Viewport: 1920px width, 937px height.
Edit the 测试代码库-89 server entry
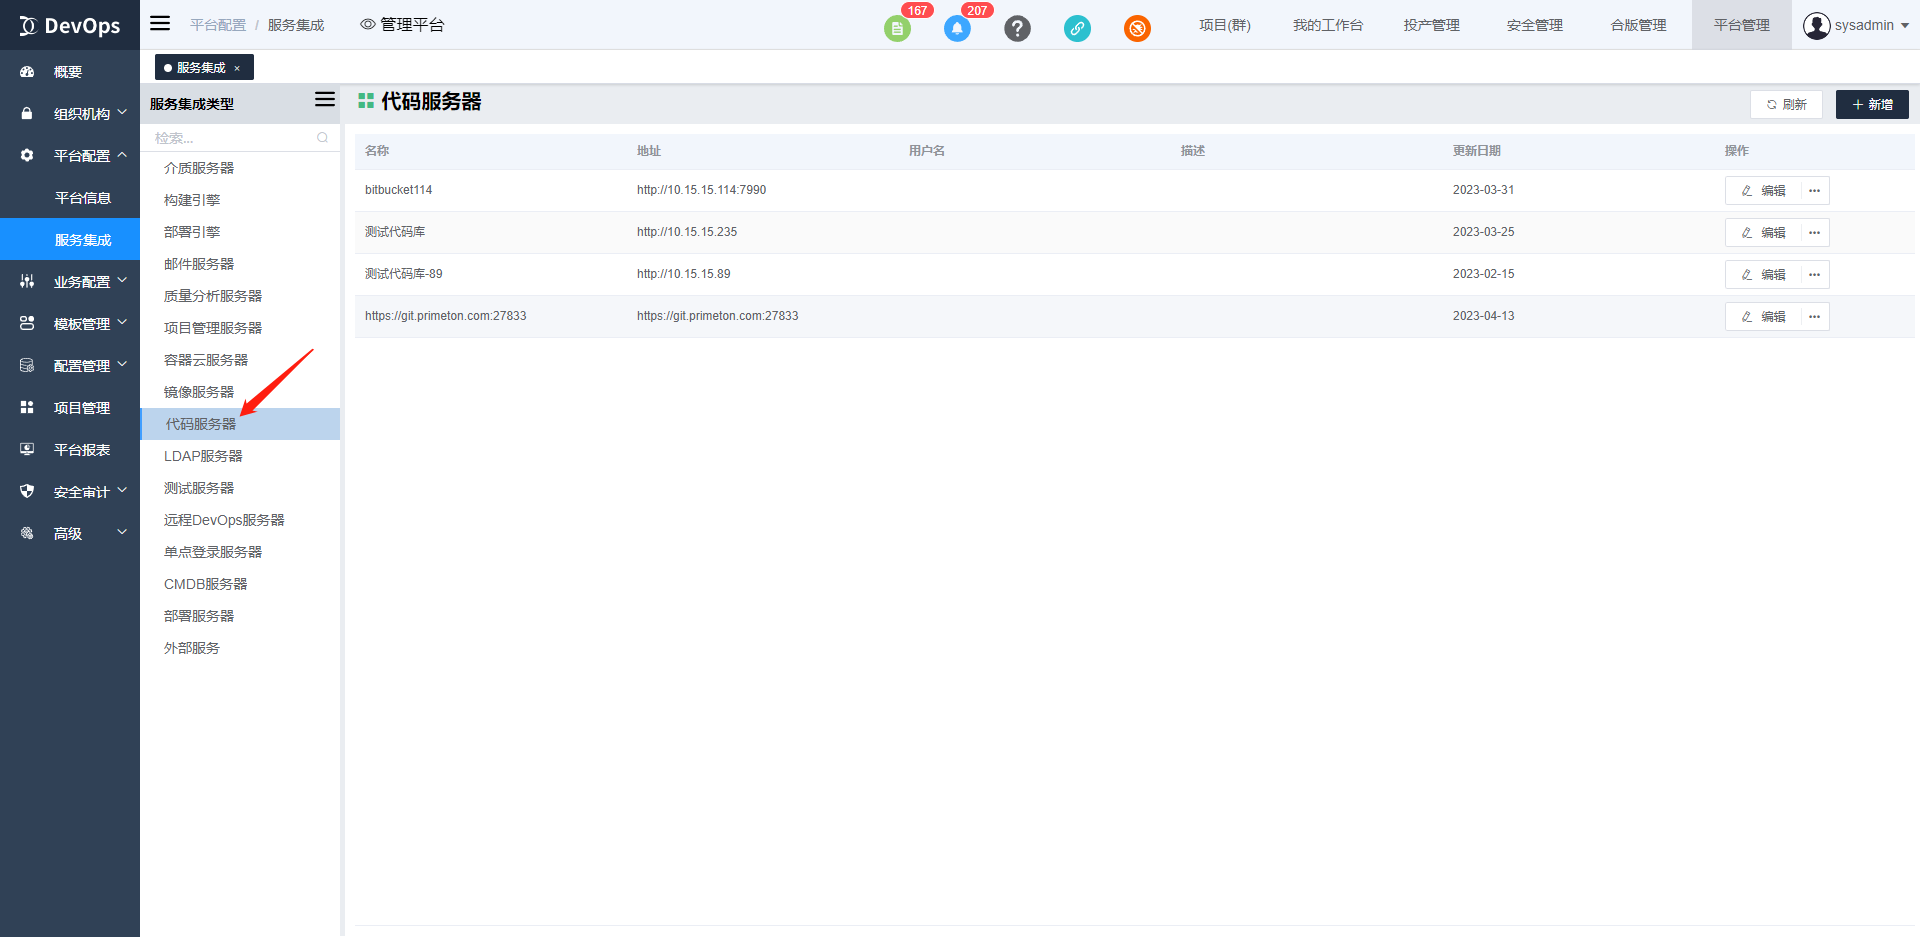1763,275
